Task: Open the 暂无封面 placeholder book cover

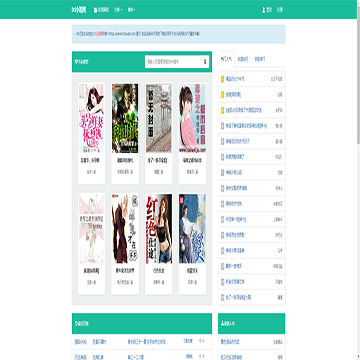Action: (x=159, y=118)
